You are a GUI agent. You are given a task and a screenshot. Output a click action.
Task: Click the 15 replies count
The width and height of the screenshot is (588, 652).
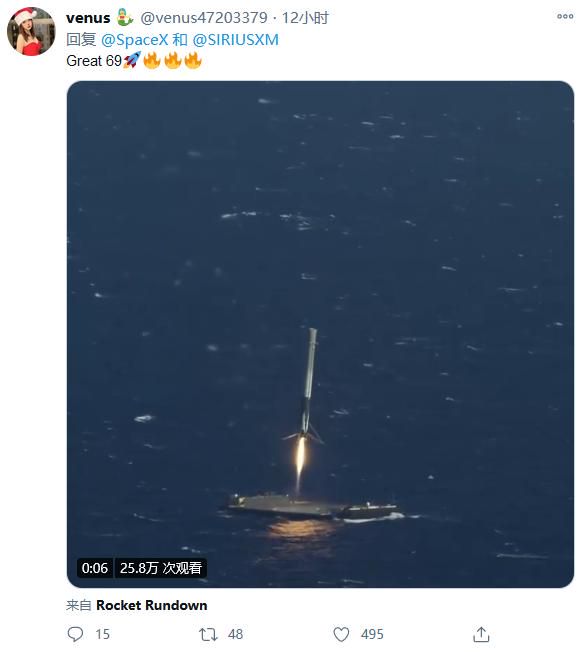[103, 635]
